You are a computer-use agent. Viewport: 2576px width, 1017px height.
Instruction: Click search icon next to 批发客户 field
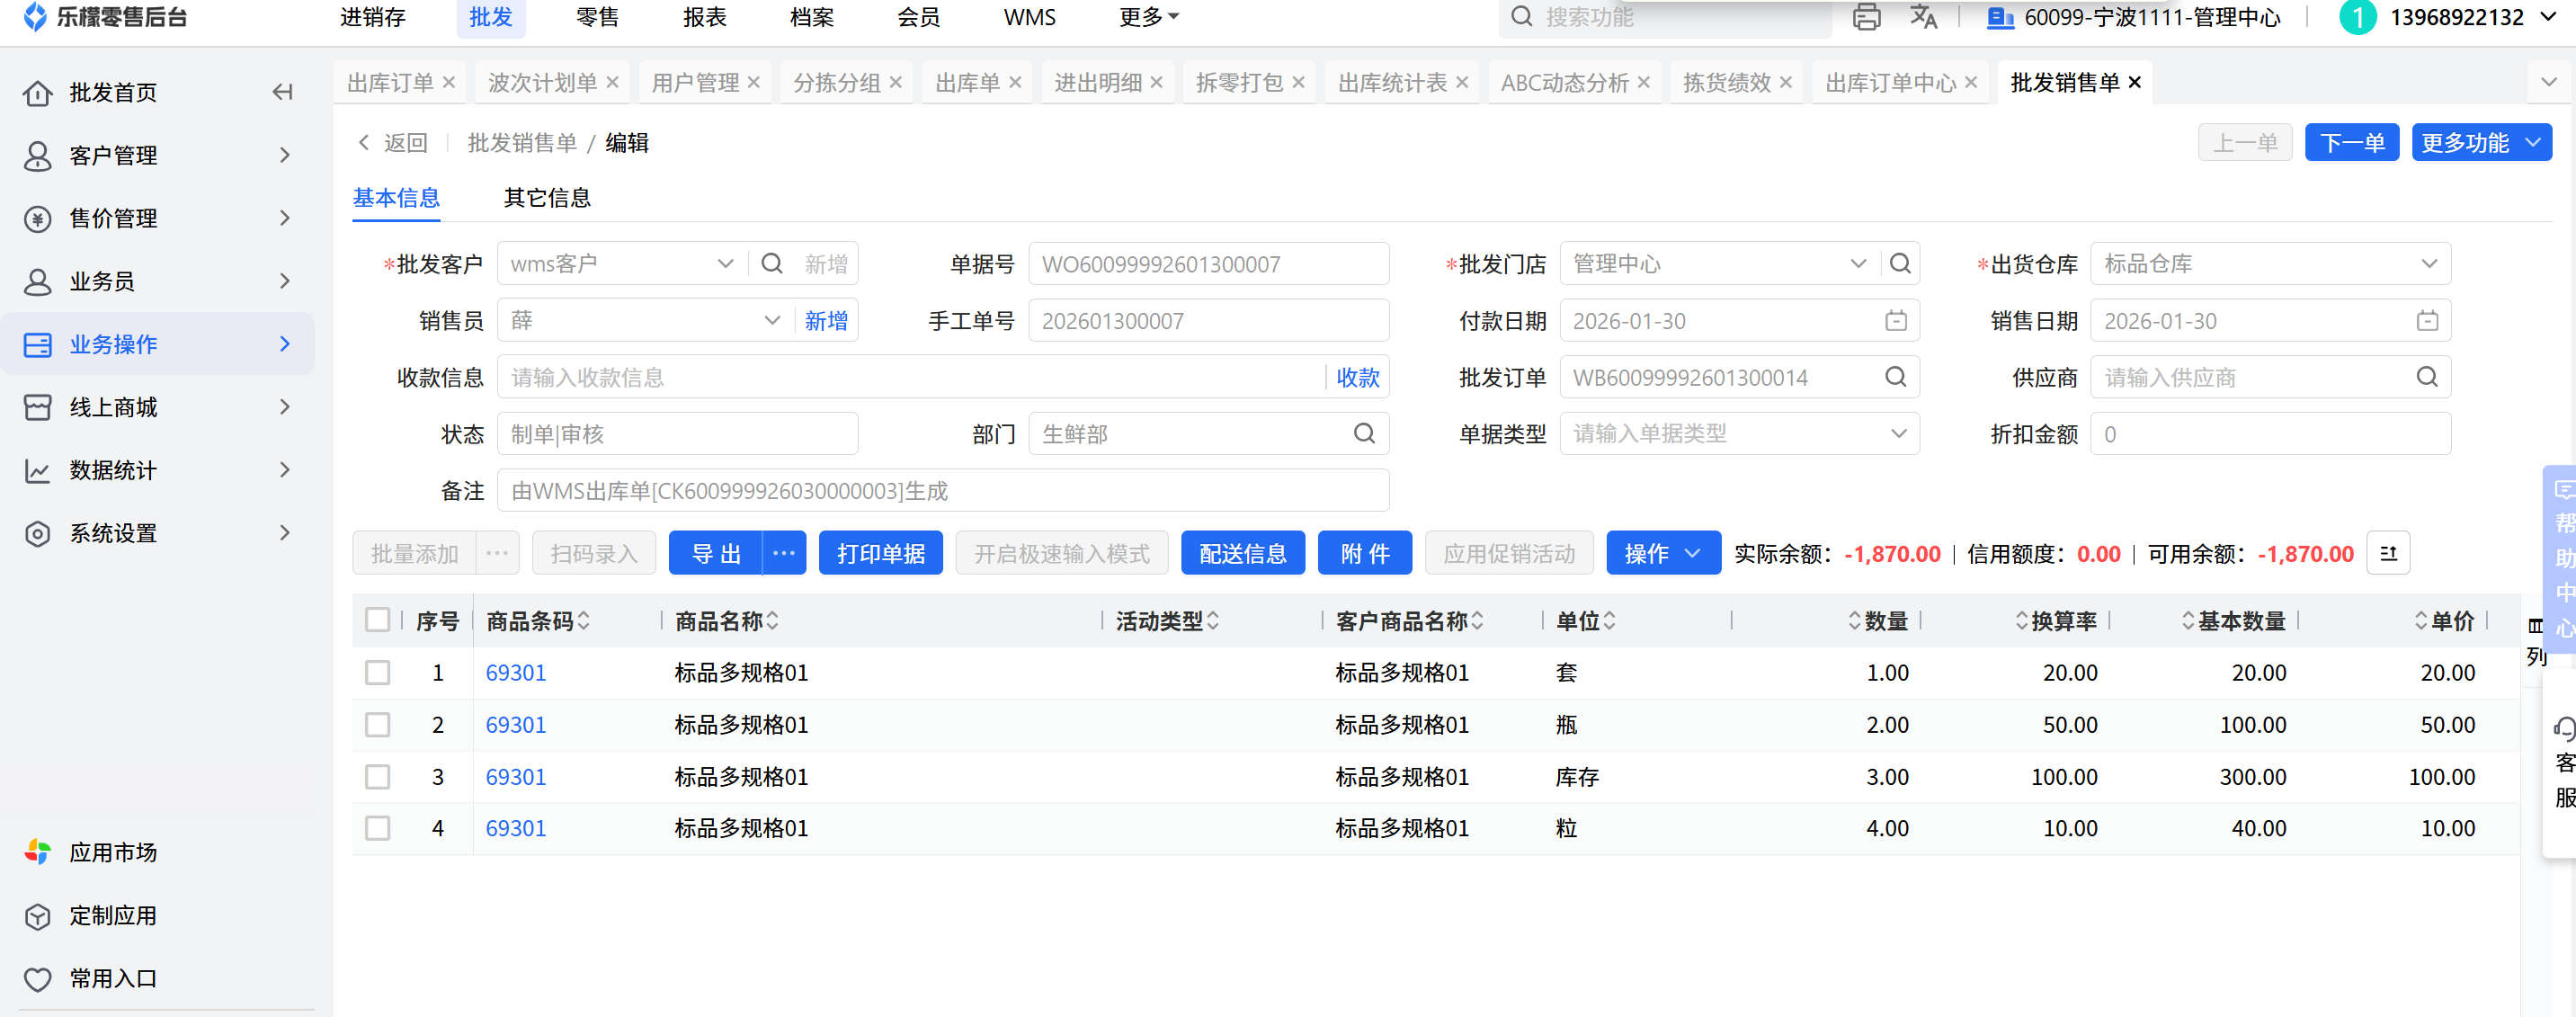(x=772, y=264)
